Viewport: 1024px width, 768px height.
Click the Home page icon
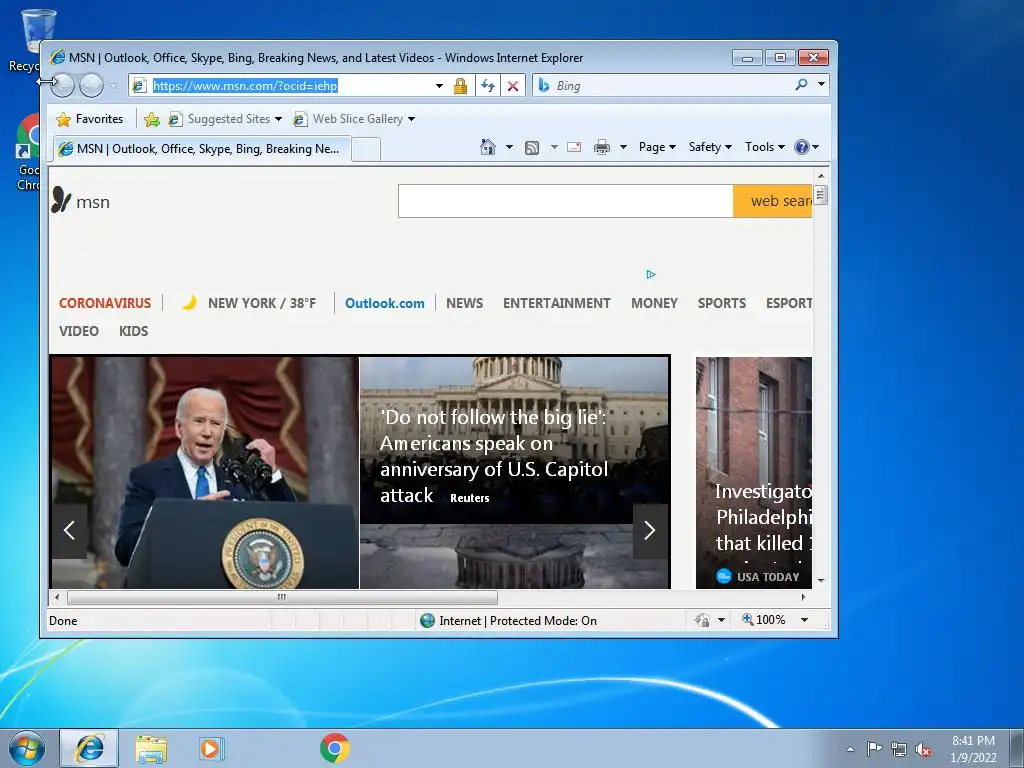(x=488, y=147)
